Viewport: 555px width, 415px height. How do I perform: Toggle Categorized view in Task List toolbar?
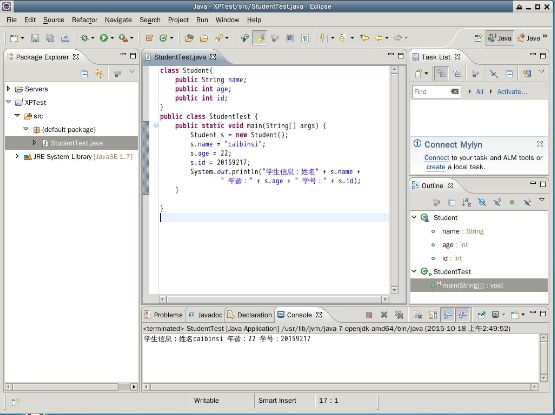click(441, 74)
